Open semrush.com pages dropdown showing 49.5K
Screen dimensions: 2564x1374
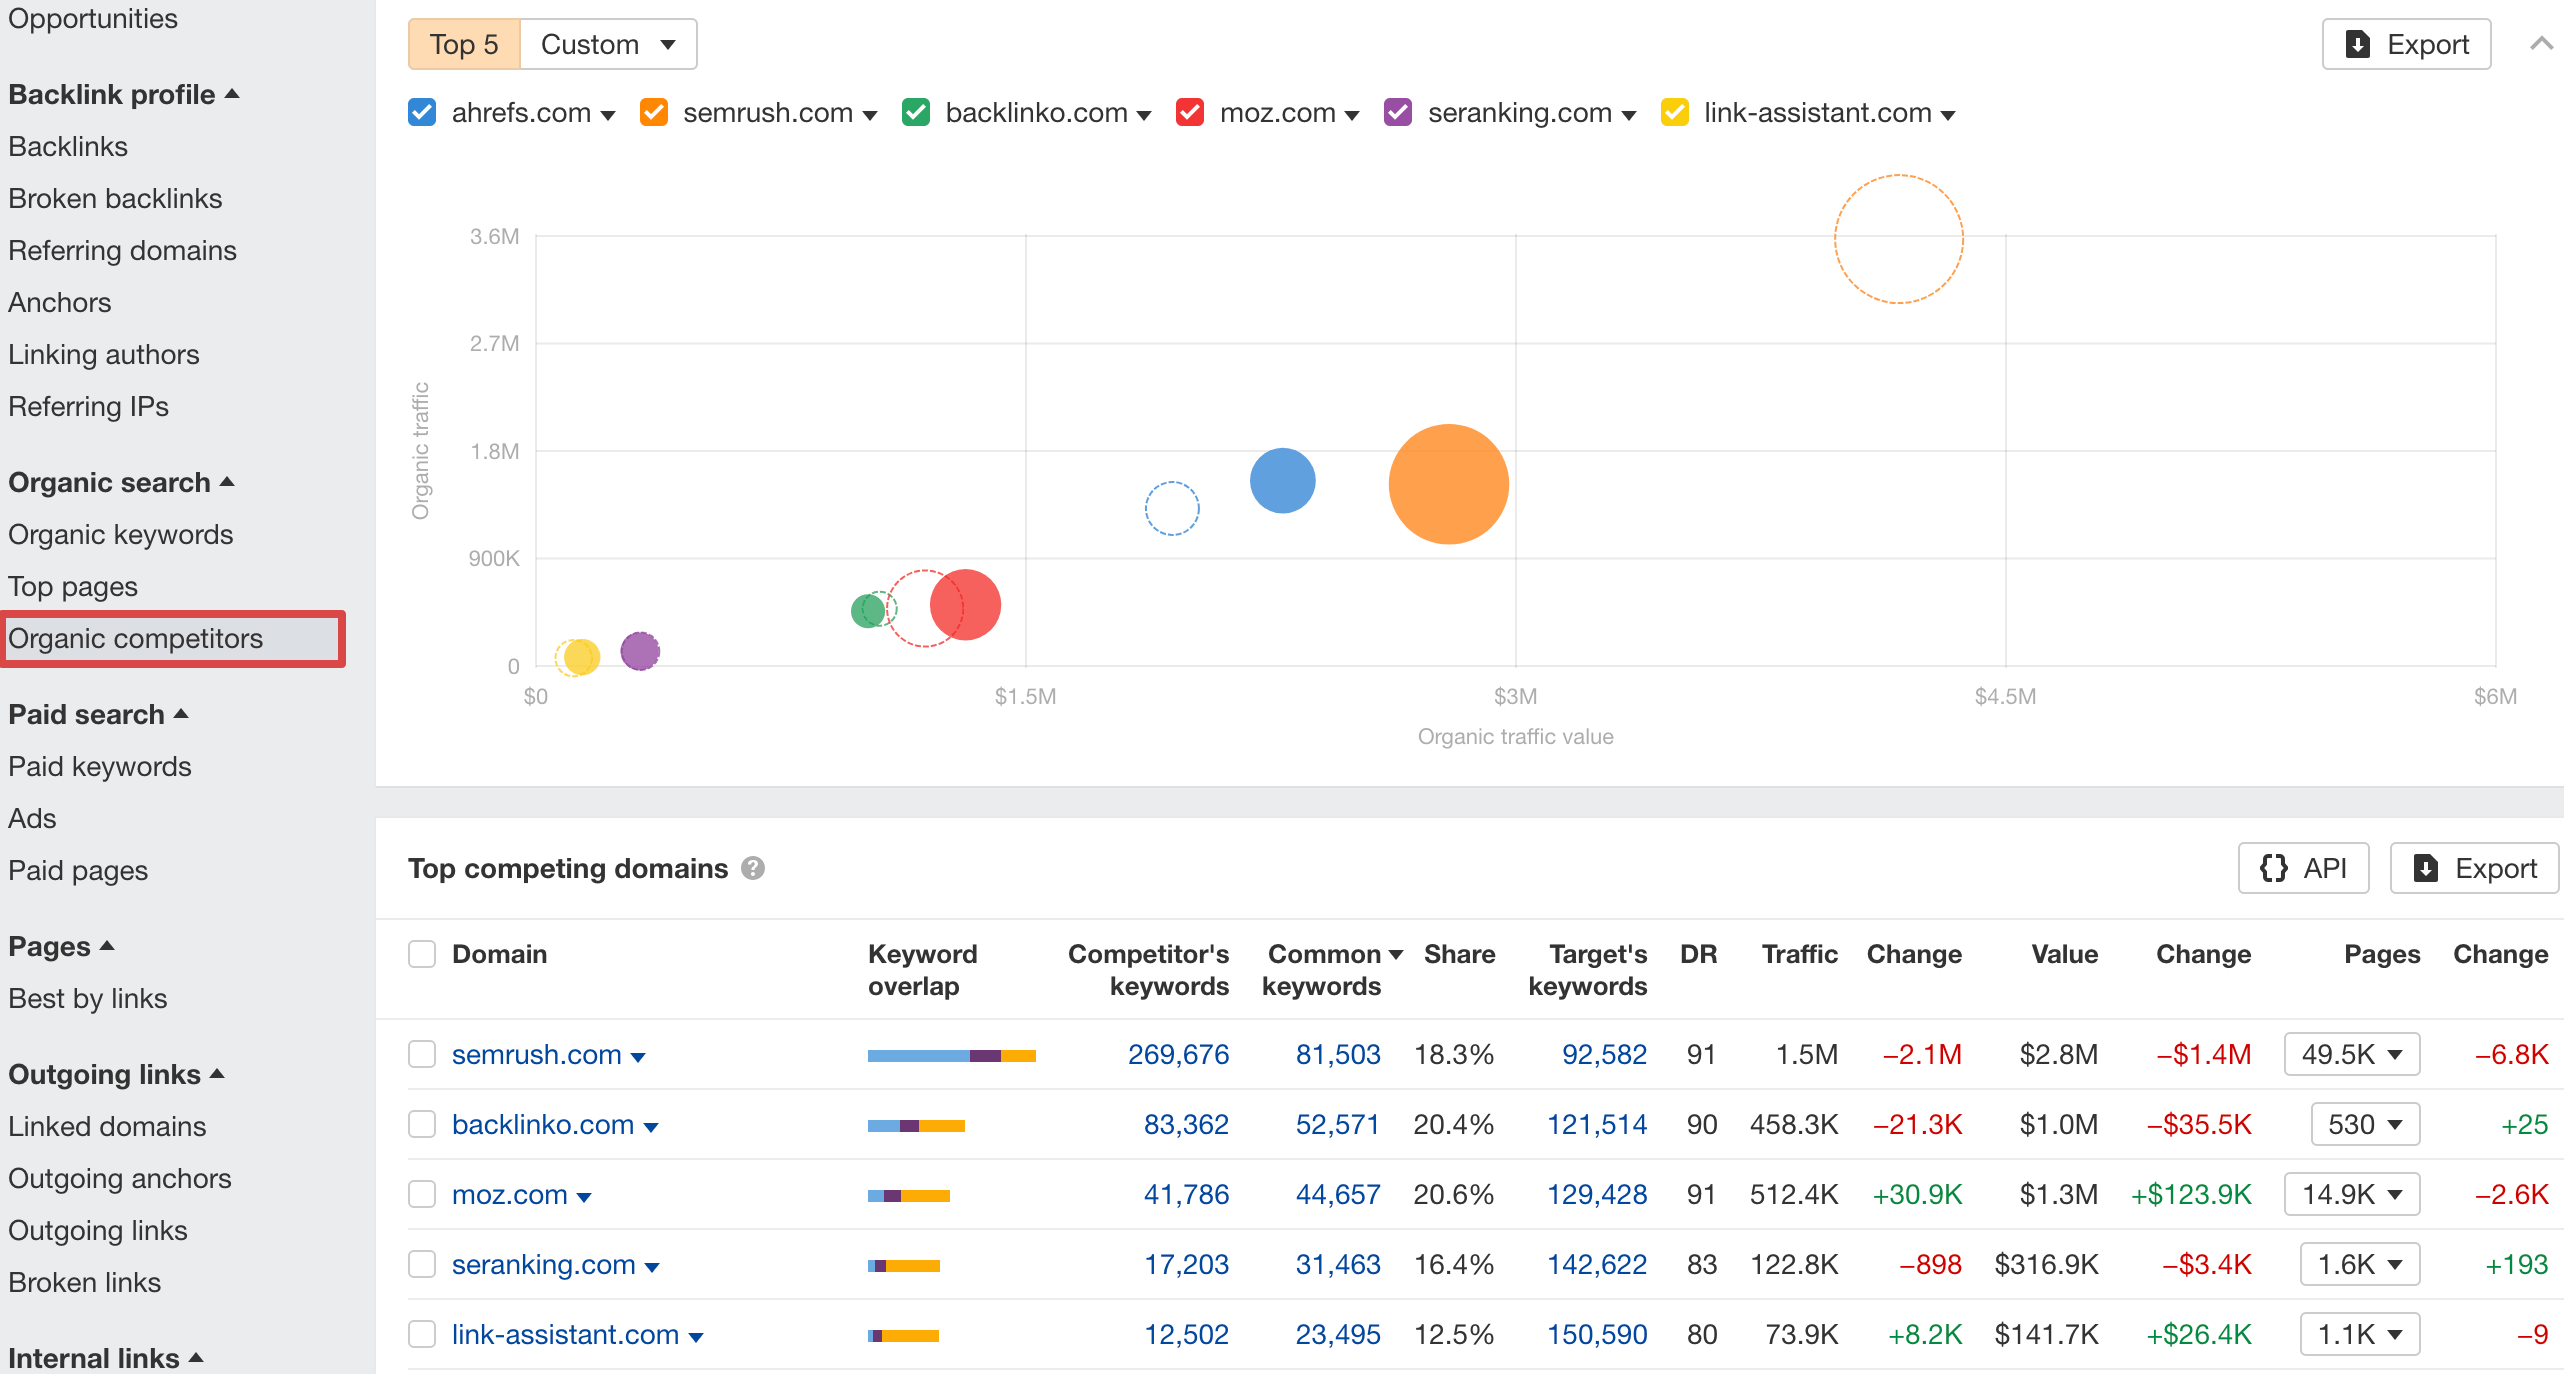pyautogui.click(x=2352, y=1054)
